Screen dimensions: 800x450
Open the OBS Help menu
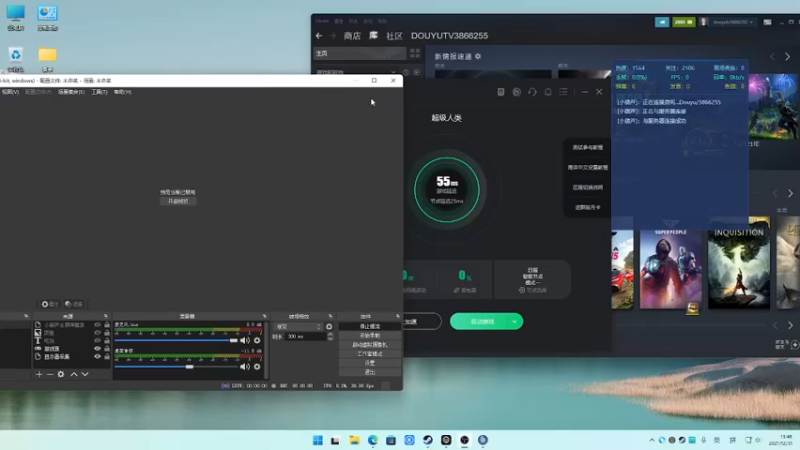[122, 92]
